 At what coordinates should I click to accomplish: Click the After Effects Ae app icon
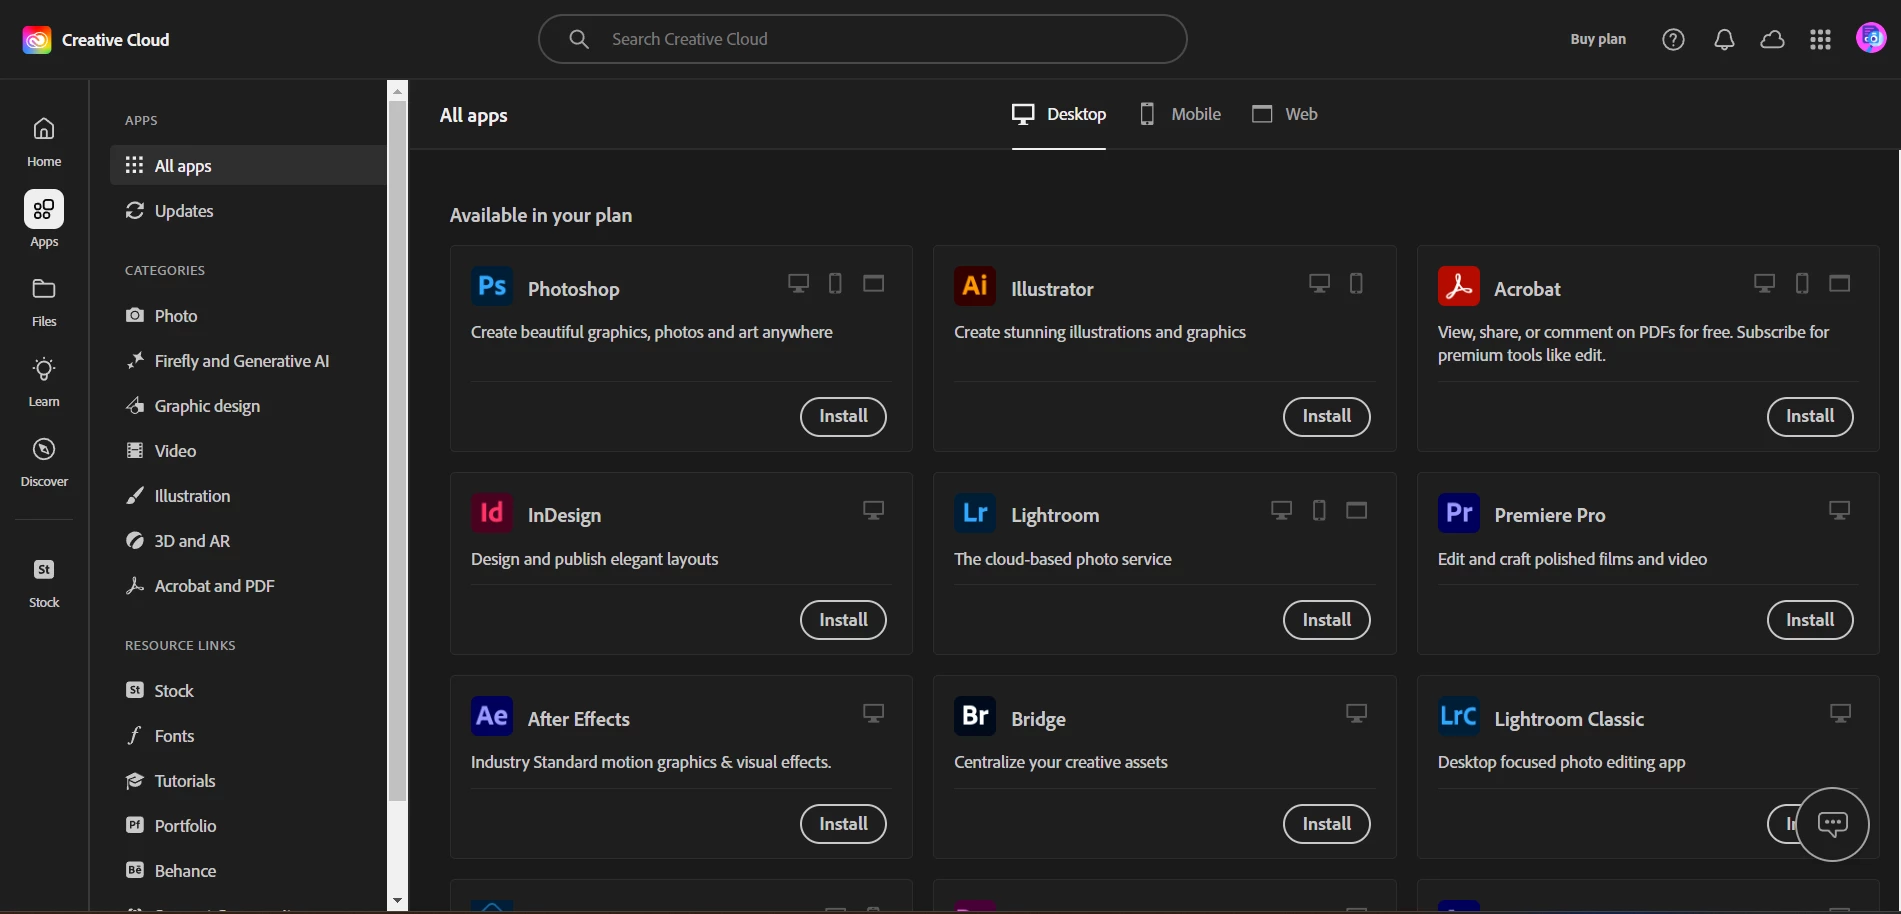click(x=492, y=716)
